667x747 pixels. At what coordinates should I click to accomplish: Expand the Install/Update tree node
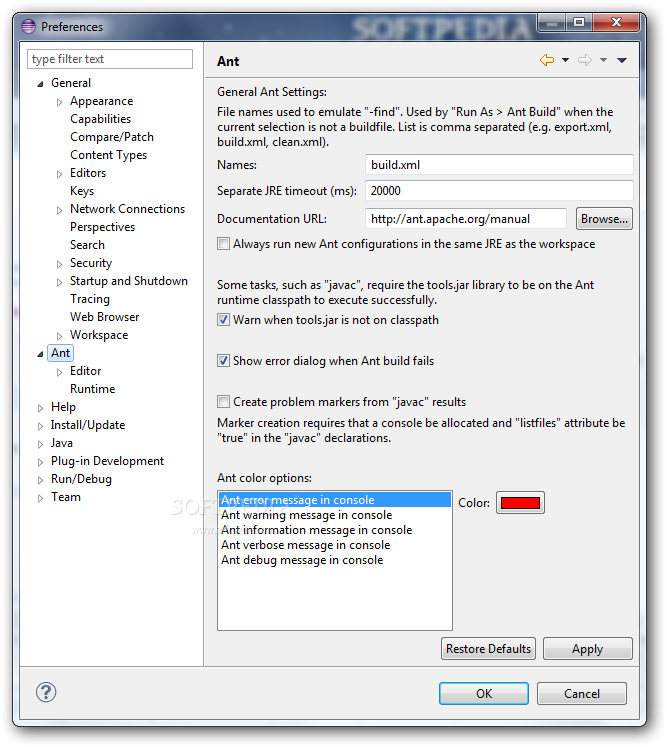40,426
